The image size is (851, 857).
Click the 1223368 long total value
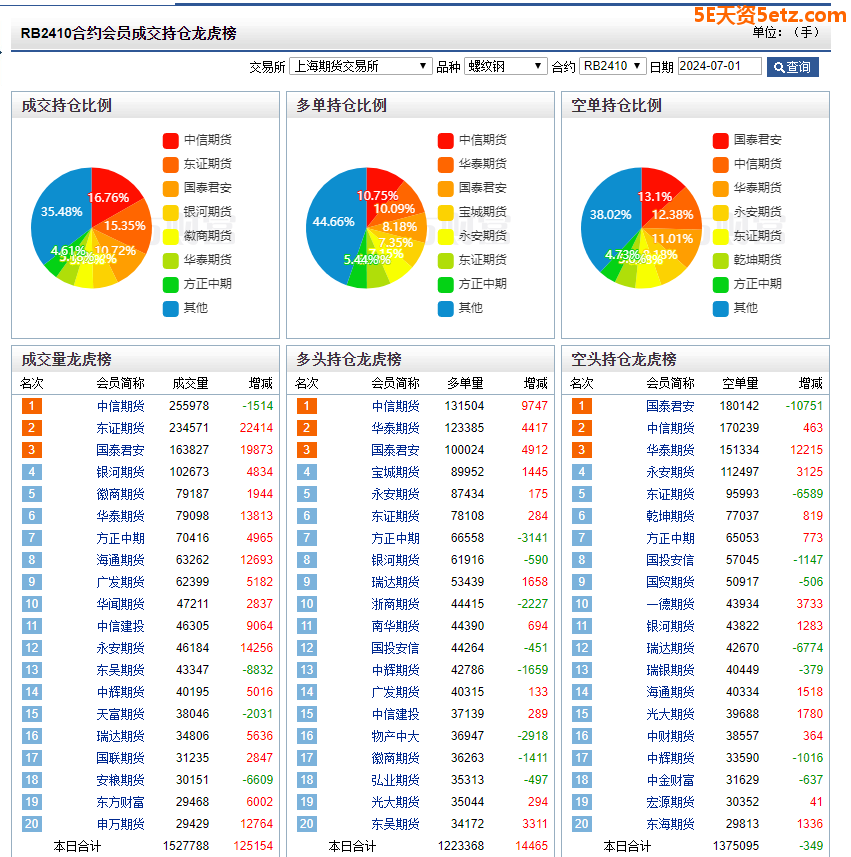(461, 846)
